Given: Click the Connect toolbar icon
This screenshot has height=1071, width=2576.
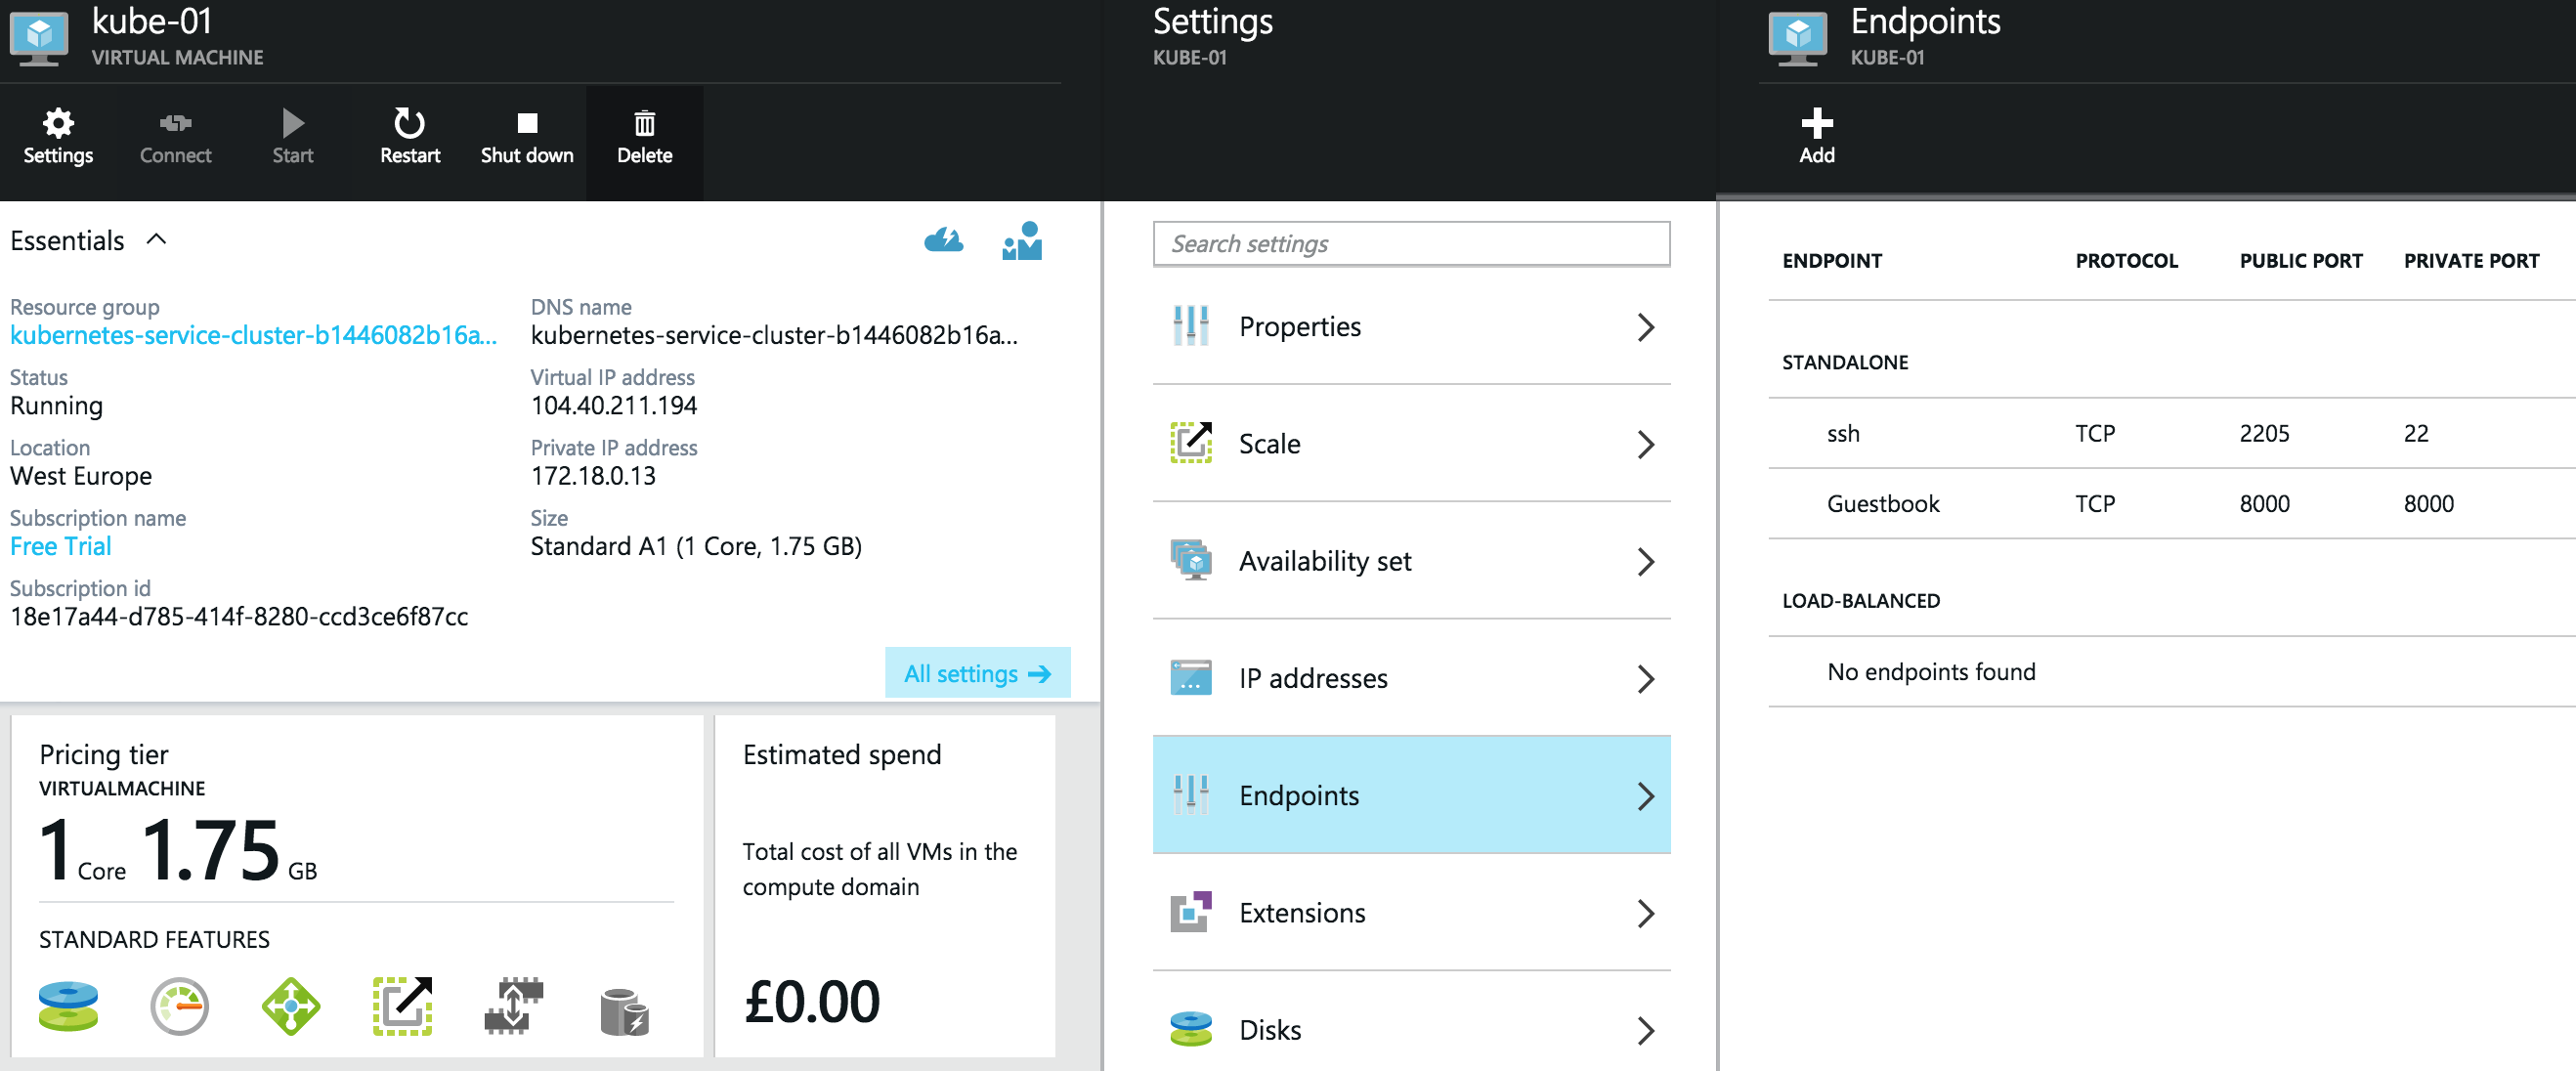Looking at the screenshot, I should click(175, 136).
